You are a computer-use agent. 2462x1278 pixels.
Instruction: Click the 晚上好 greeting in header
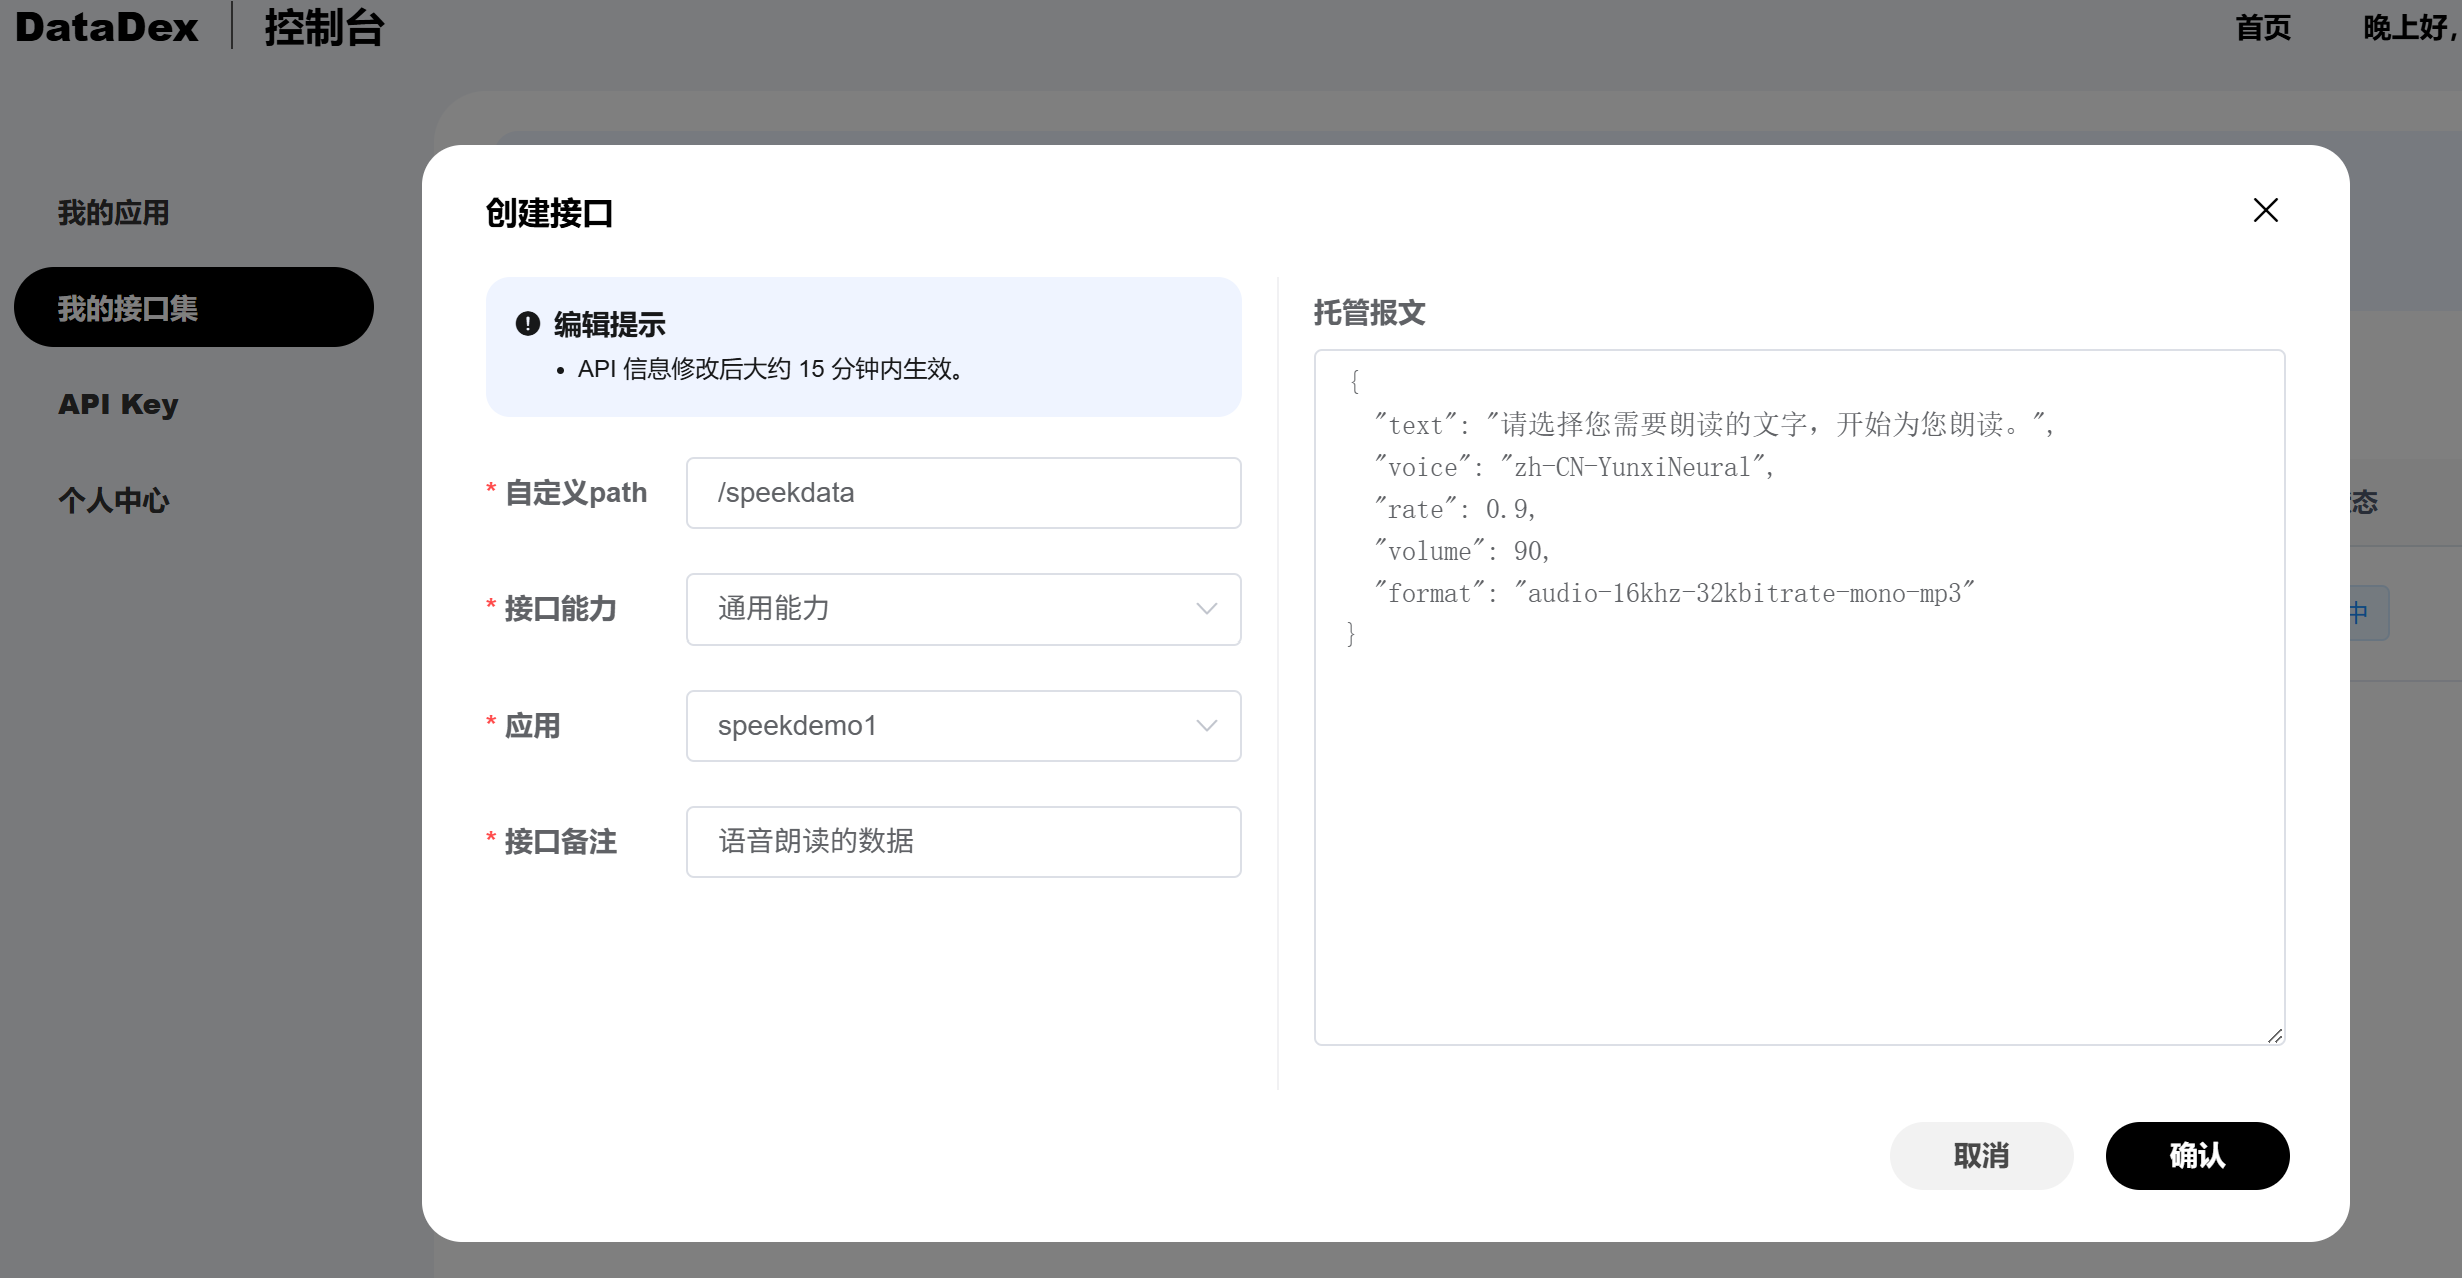[x=2408, y=27]
